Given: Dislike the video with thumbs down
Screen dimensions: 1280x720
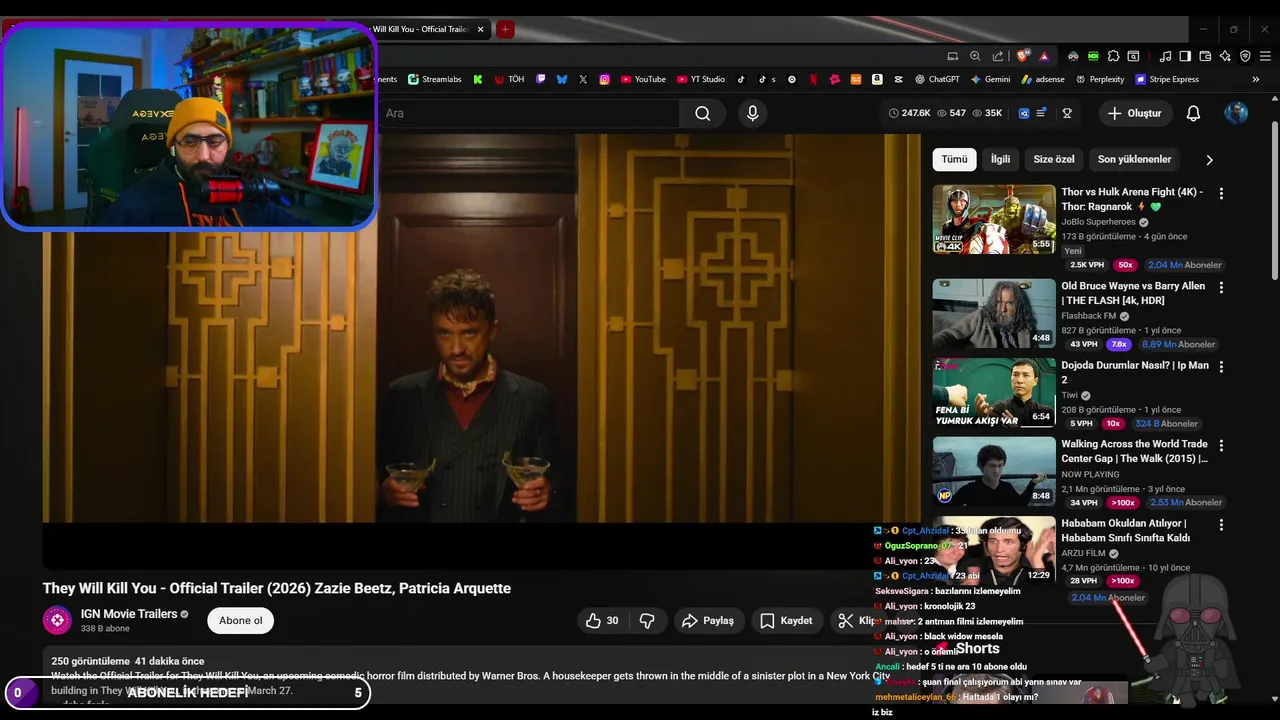Looking at the screenshot, I should tap(647, 621).
